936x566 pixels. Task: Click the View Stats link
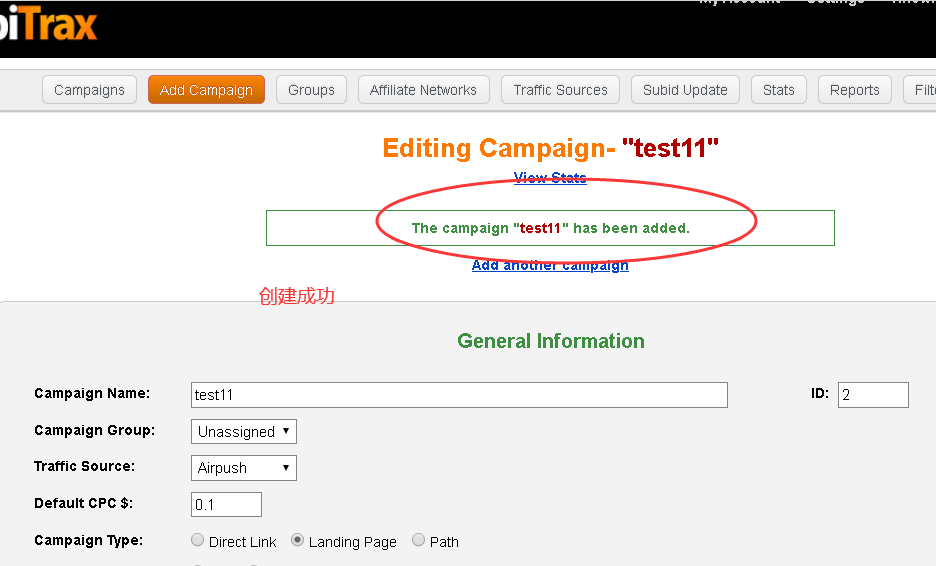point(550,178)
